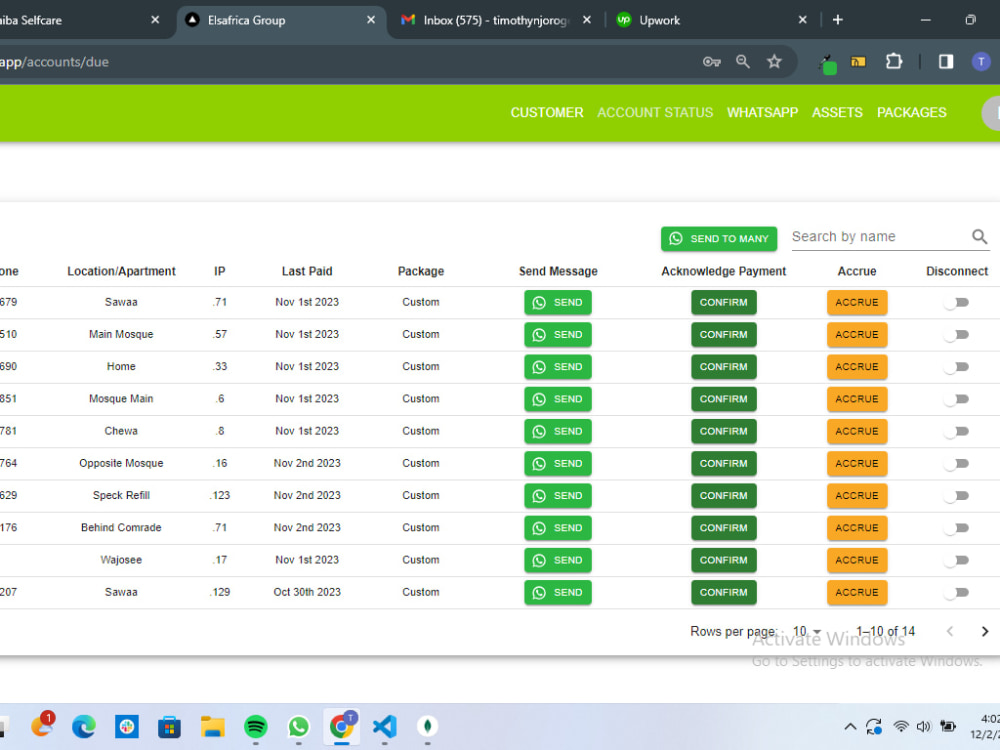Confirm payment for Opposite Mosque row

tap(724, 464)
